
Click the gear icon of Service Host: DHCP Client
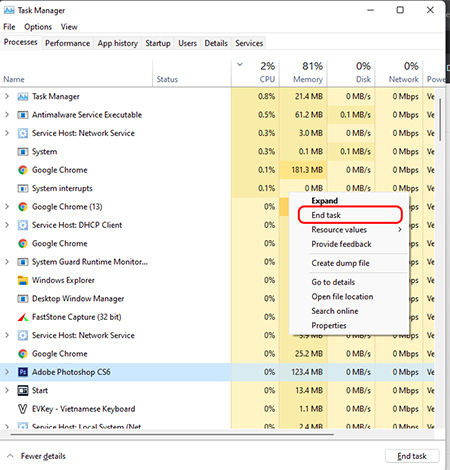23,225
